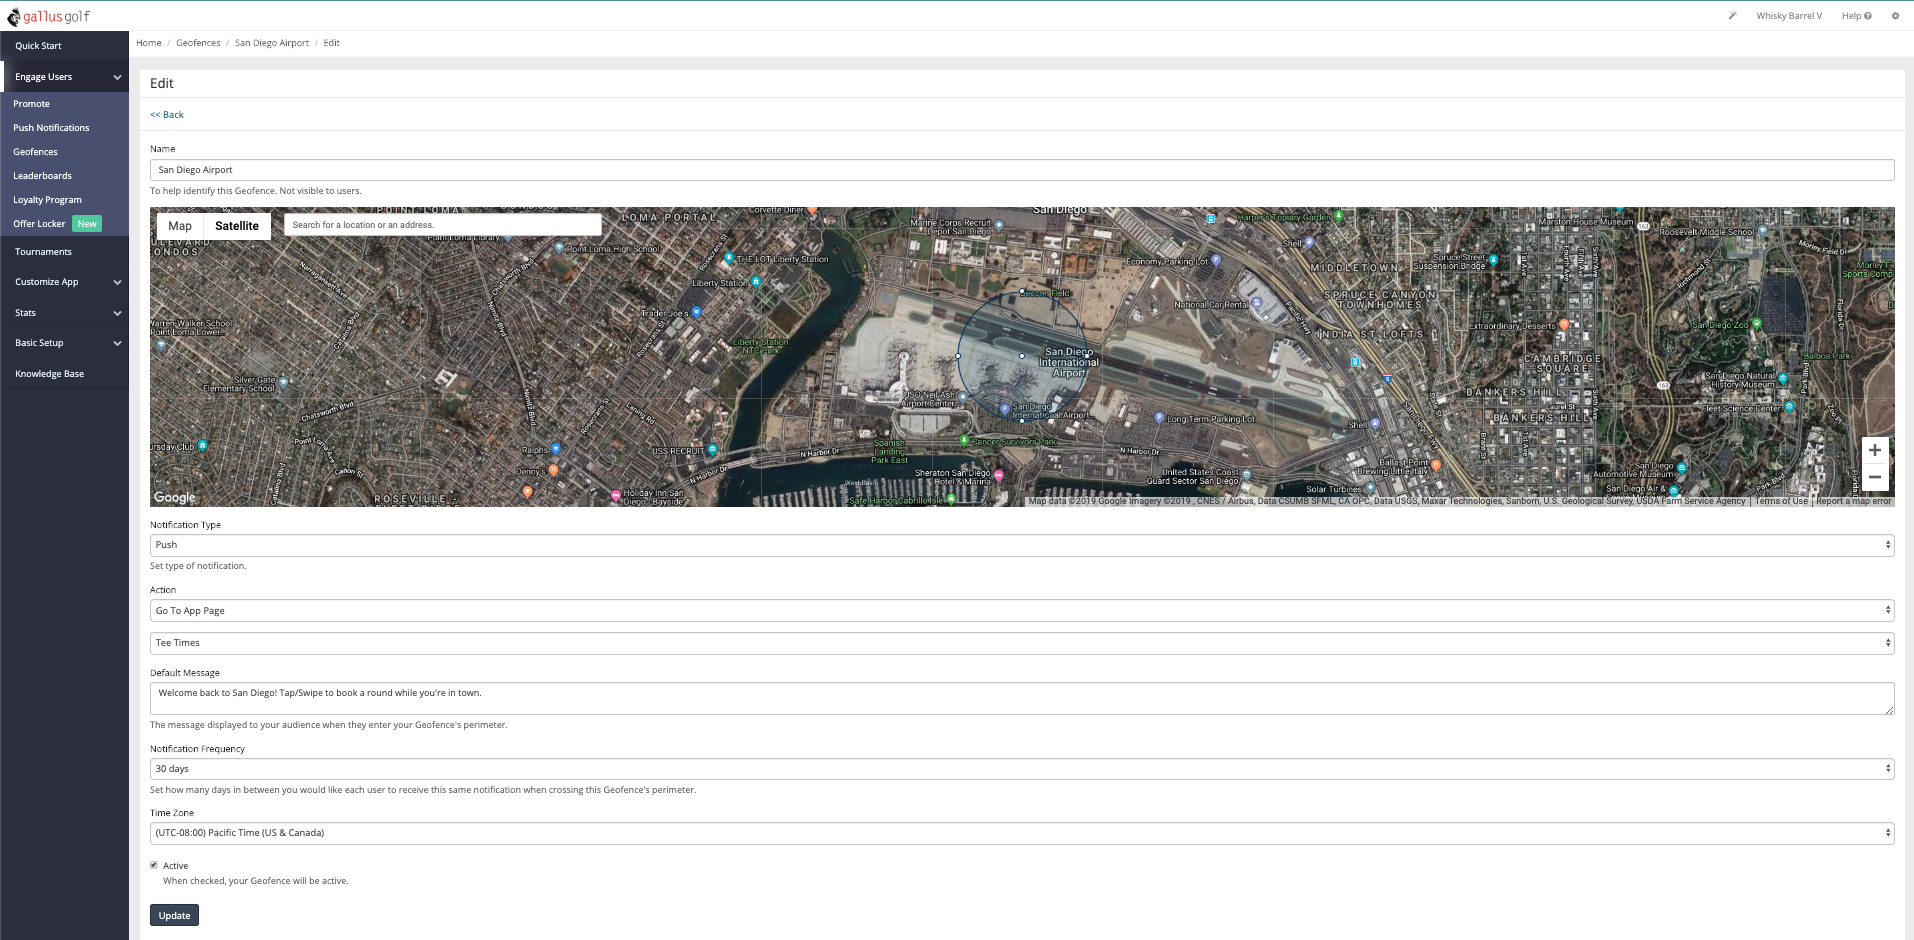Open Tournaments in the sidebar

(65, 252)
